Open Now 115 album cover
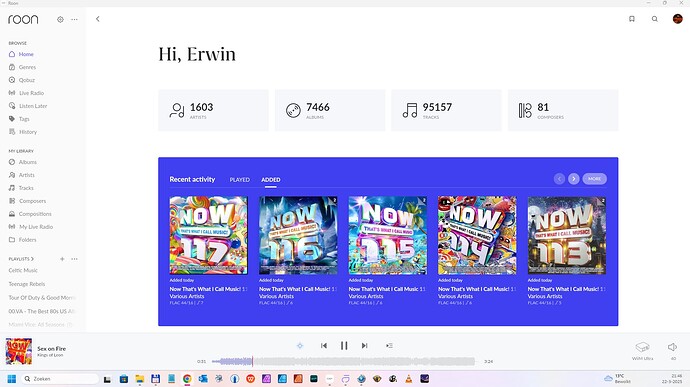This screenshot has height=387, width=690. (x=388, y=235)
